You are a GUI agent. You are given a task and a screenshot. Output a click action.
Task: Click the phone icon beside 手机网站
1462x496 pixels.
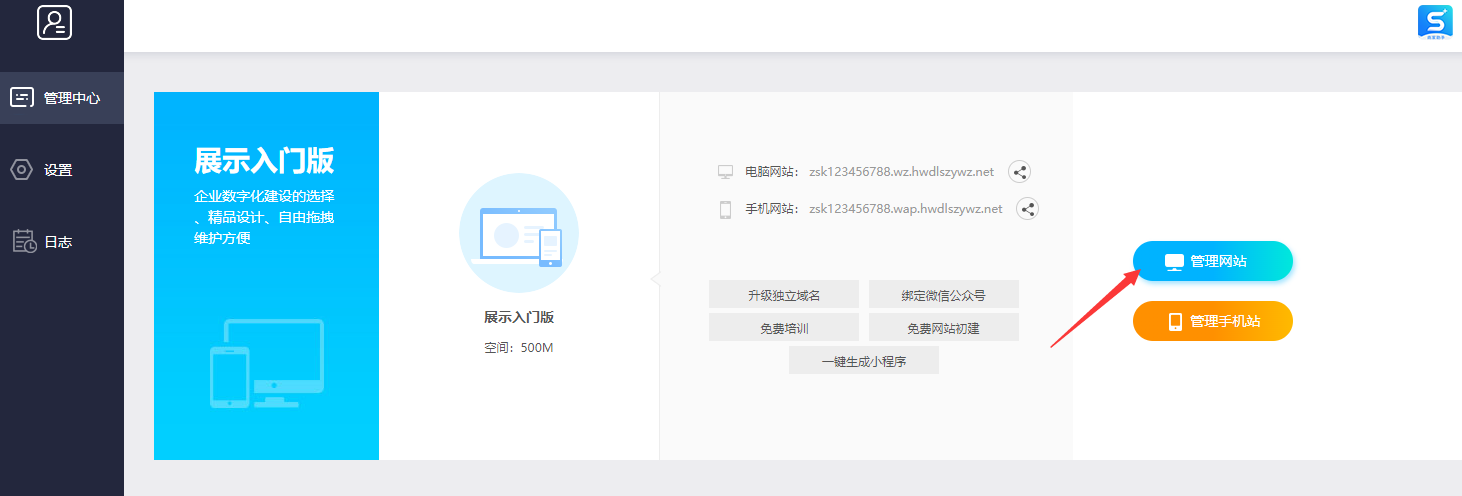pos(725,210)
